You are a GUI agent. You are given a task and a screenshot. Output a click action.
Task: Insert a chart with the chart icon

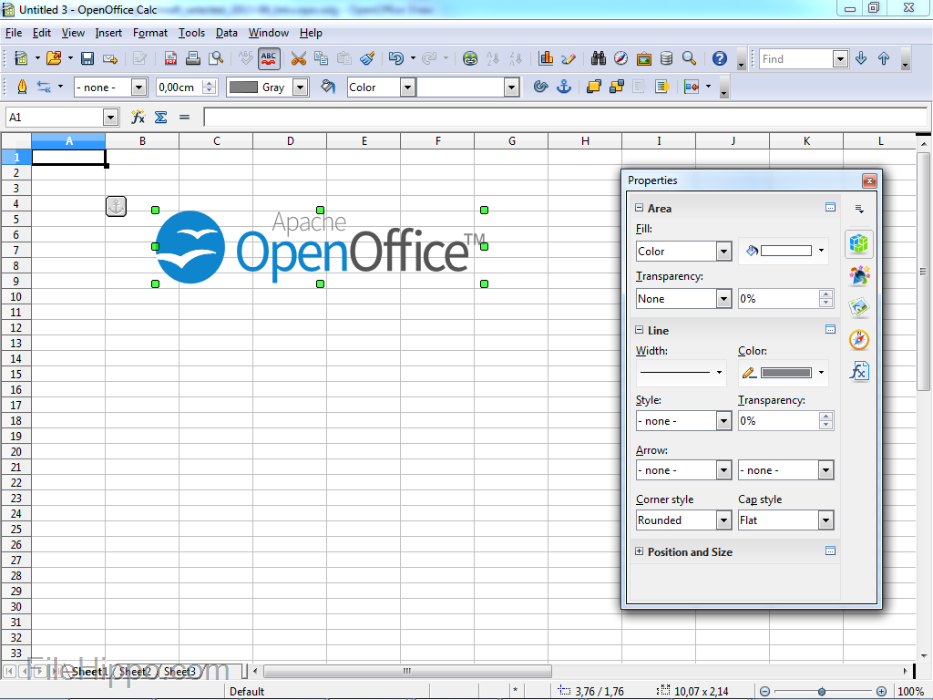coord(545,58)
